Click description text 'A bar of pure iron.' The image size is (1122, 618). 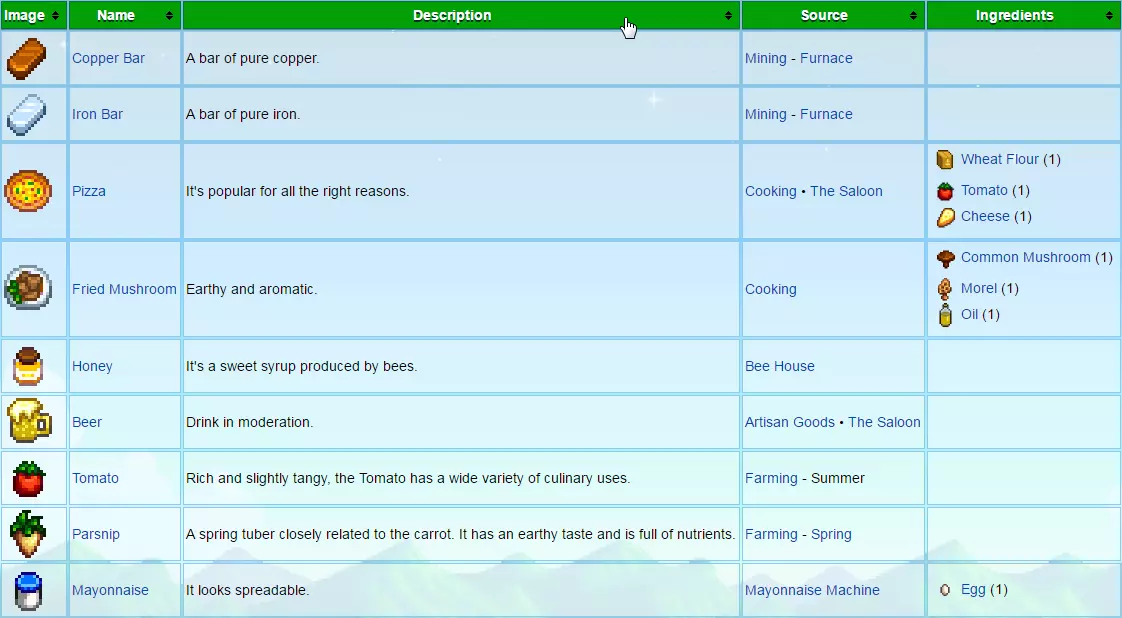pos(243,114)
